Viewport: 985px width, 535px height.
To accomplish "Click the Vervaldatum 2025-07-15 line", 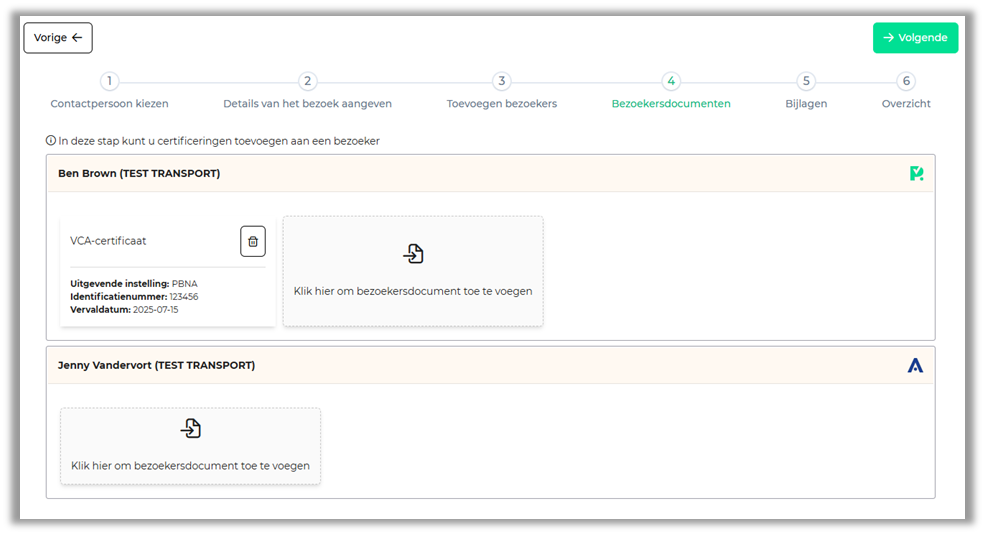I will pyautogui.click(x=124, y=310).
